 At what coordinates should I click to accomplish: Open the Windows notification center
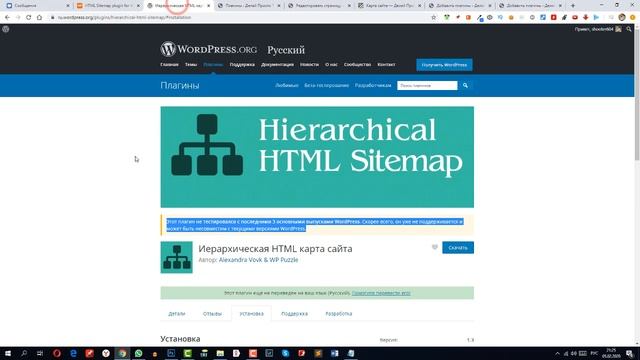(x=630, y=353)
